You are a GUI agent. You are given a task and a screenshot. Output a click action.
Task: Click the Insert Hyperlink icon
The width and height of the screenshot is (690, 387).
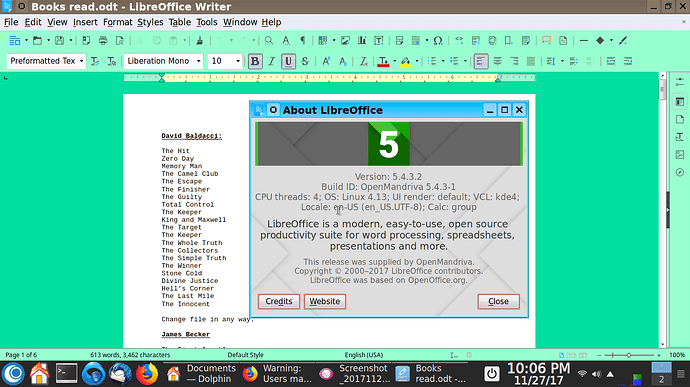459,41
